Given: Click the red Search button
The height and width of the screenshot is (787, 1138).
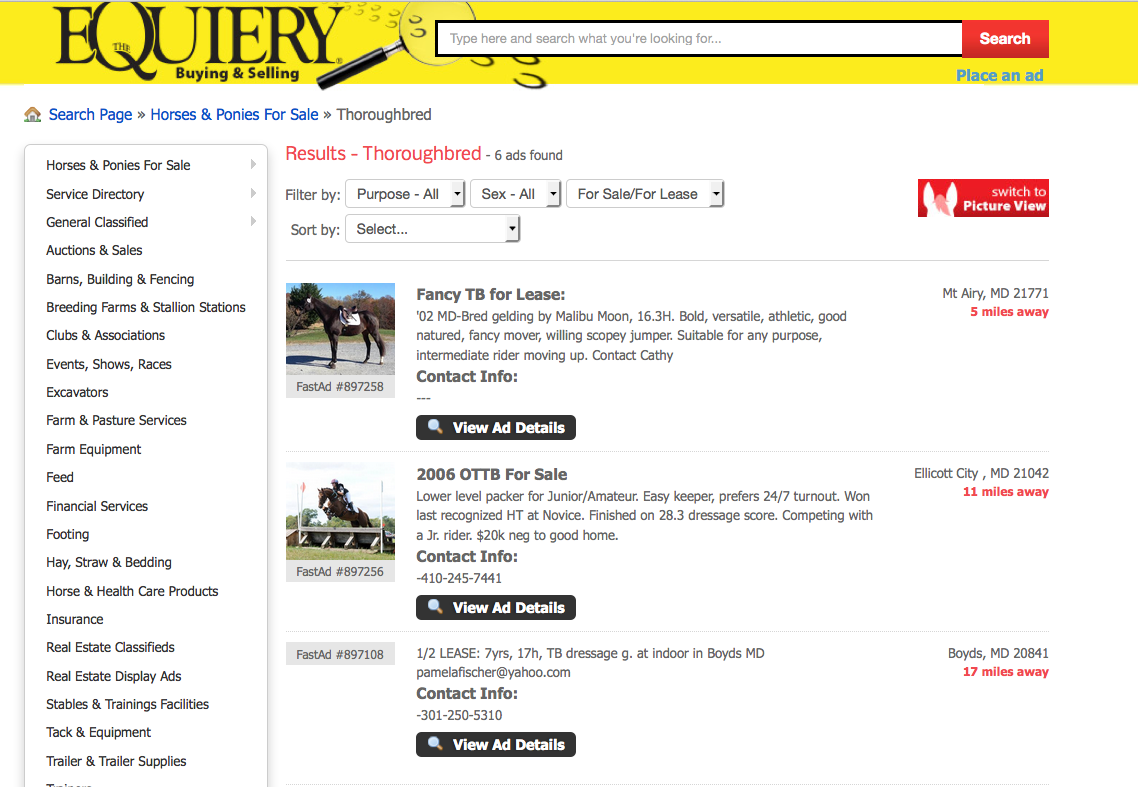Looking at the screenshot, I should [x=1004, y=39].
